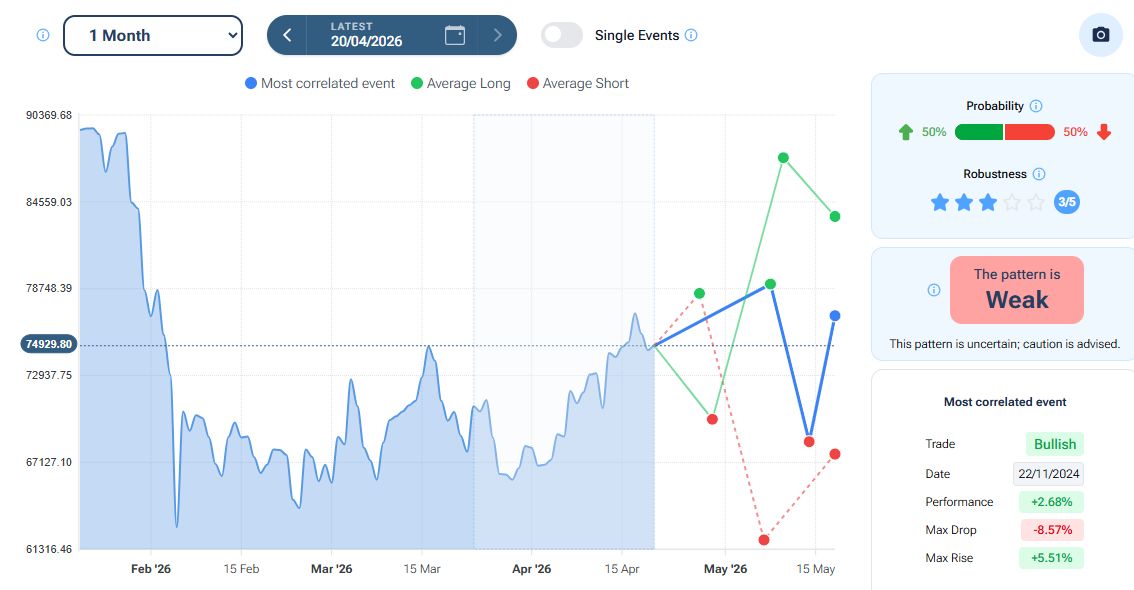Click info icon beside timeframe dropdown
Image resolution: width=1134 pixels, height=590 pixels.
click(43, 35)
